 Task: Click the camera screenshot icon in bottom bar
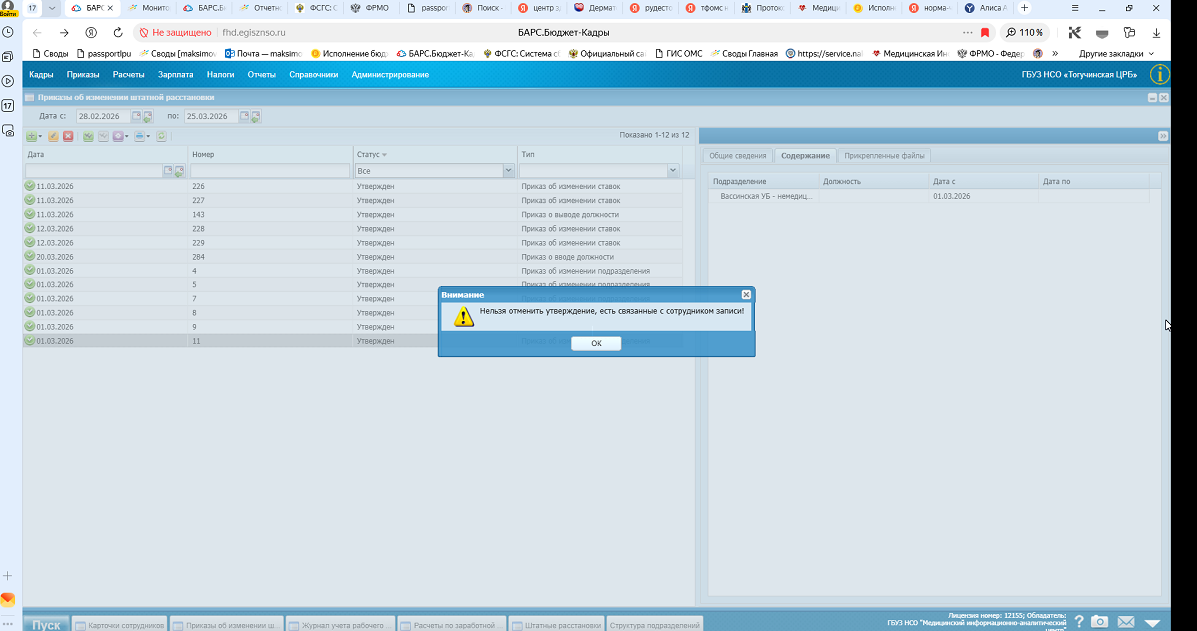pyautogui.click(x=1099, y=622)
